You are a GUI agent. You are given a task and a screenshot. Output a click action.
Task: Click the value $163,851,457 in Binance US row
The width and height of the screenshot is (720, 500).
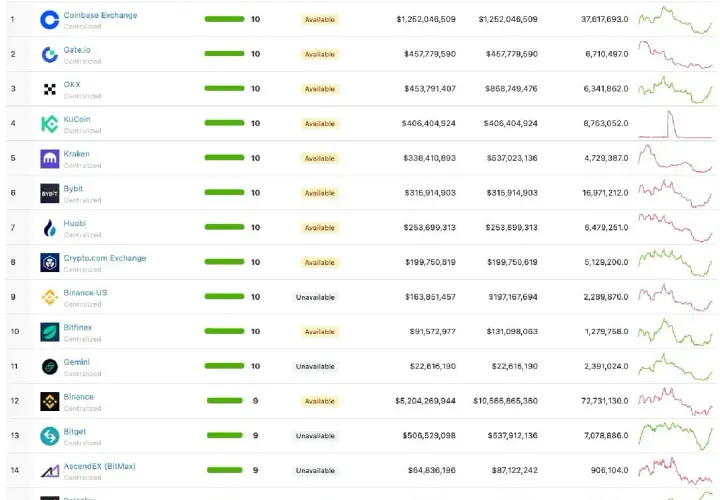430,297
